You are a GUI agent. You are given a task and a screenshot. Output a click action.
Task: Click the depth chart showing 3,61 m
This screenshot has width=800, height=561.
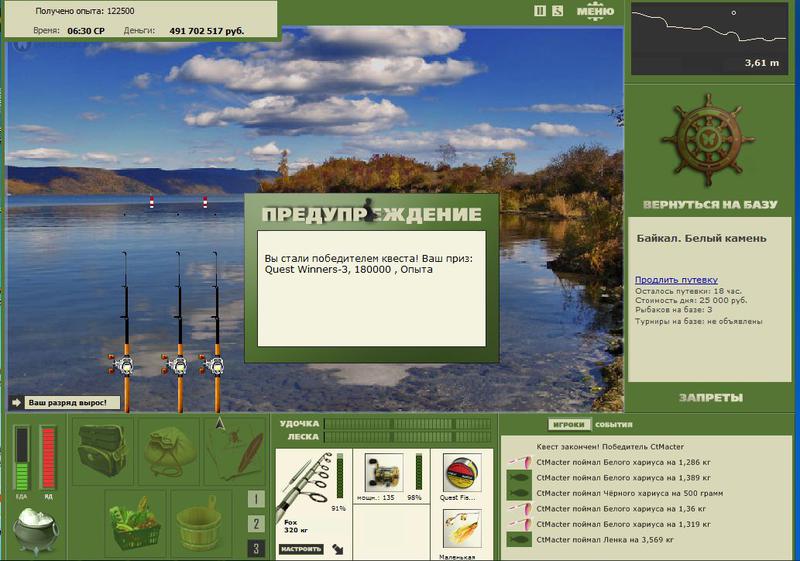click(x=709, y=38)
